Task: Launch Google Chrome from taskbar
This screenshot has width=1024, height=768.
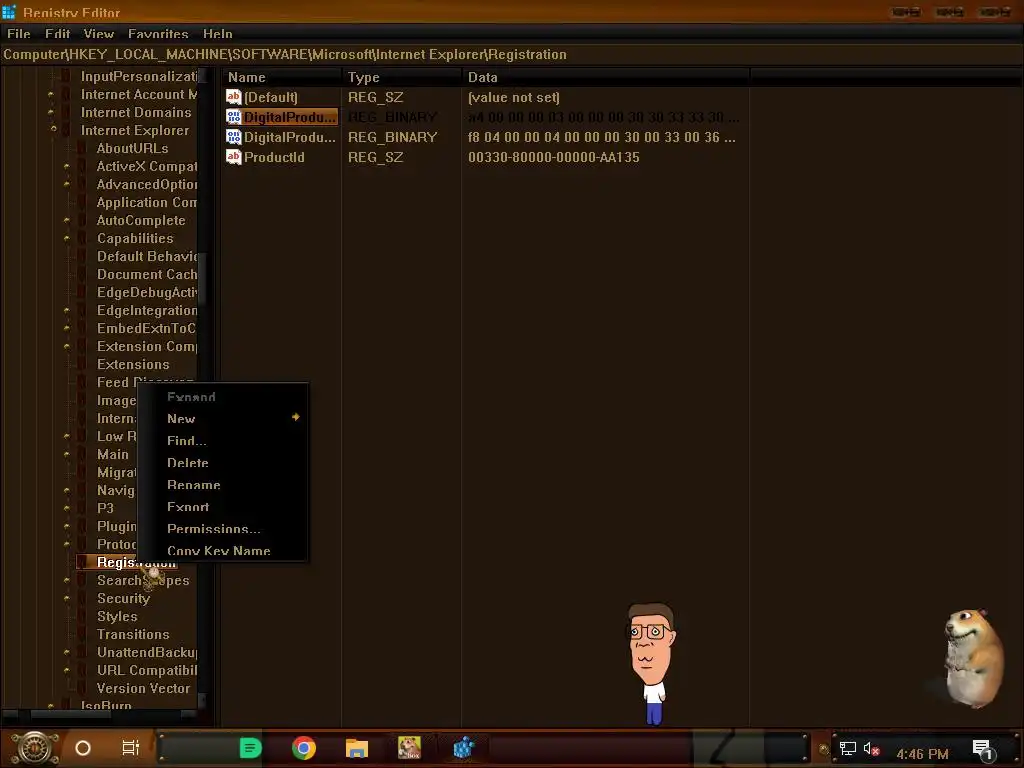Action: click(x=304, y=748)
